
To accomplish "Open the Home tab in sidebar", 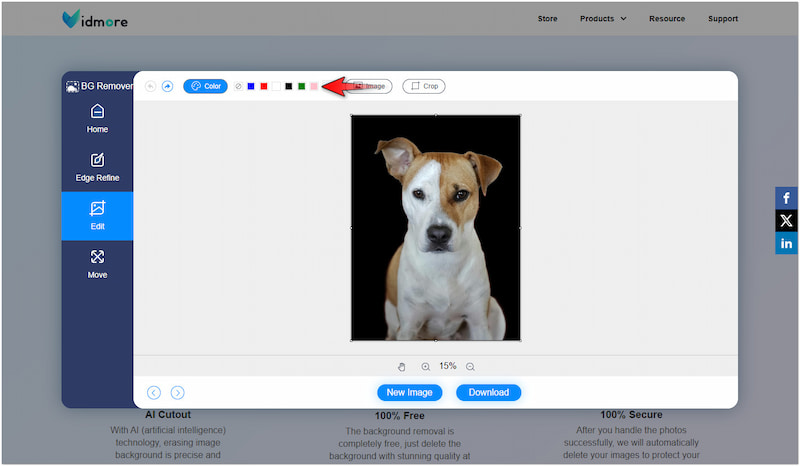I will (x=97, y=118).
